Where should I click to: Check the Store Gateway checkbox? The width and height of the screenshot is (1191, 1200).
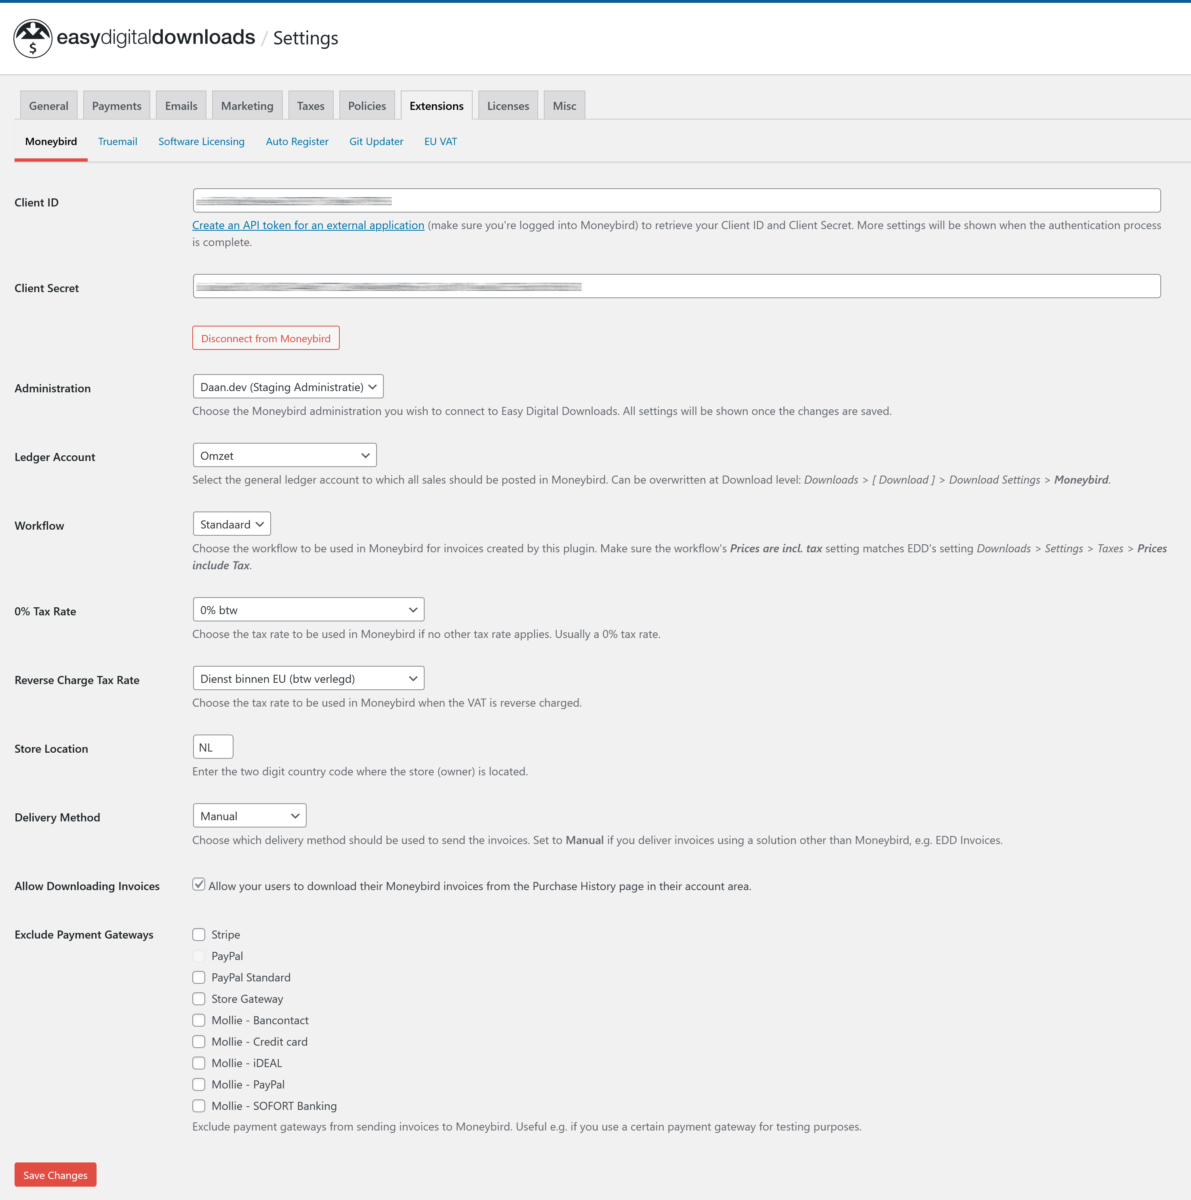199,999
